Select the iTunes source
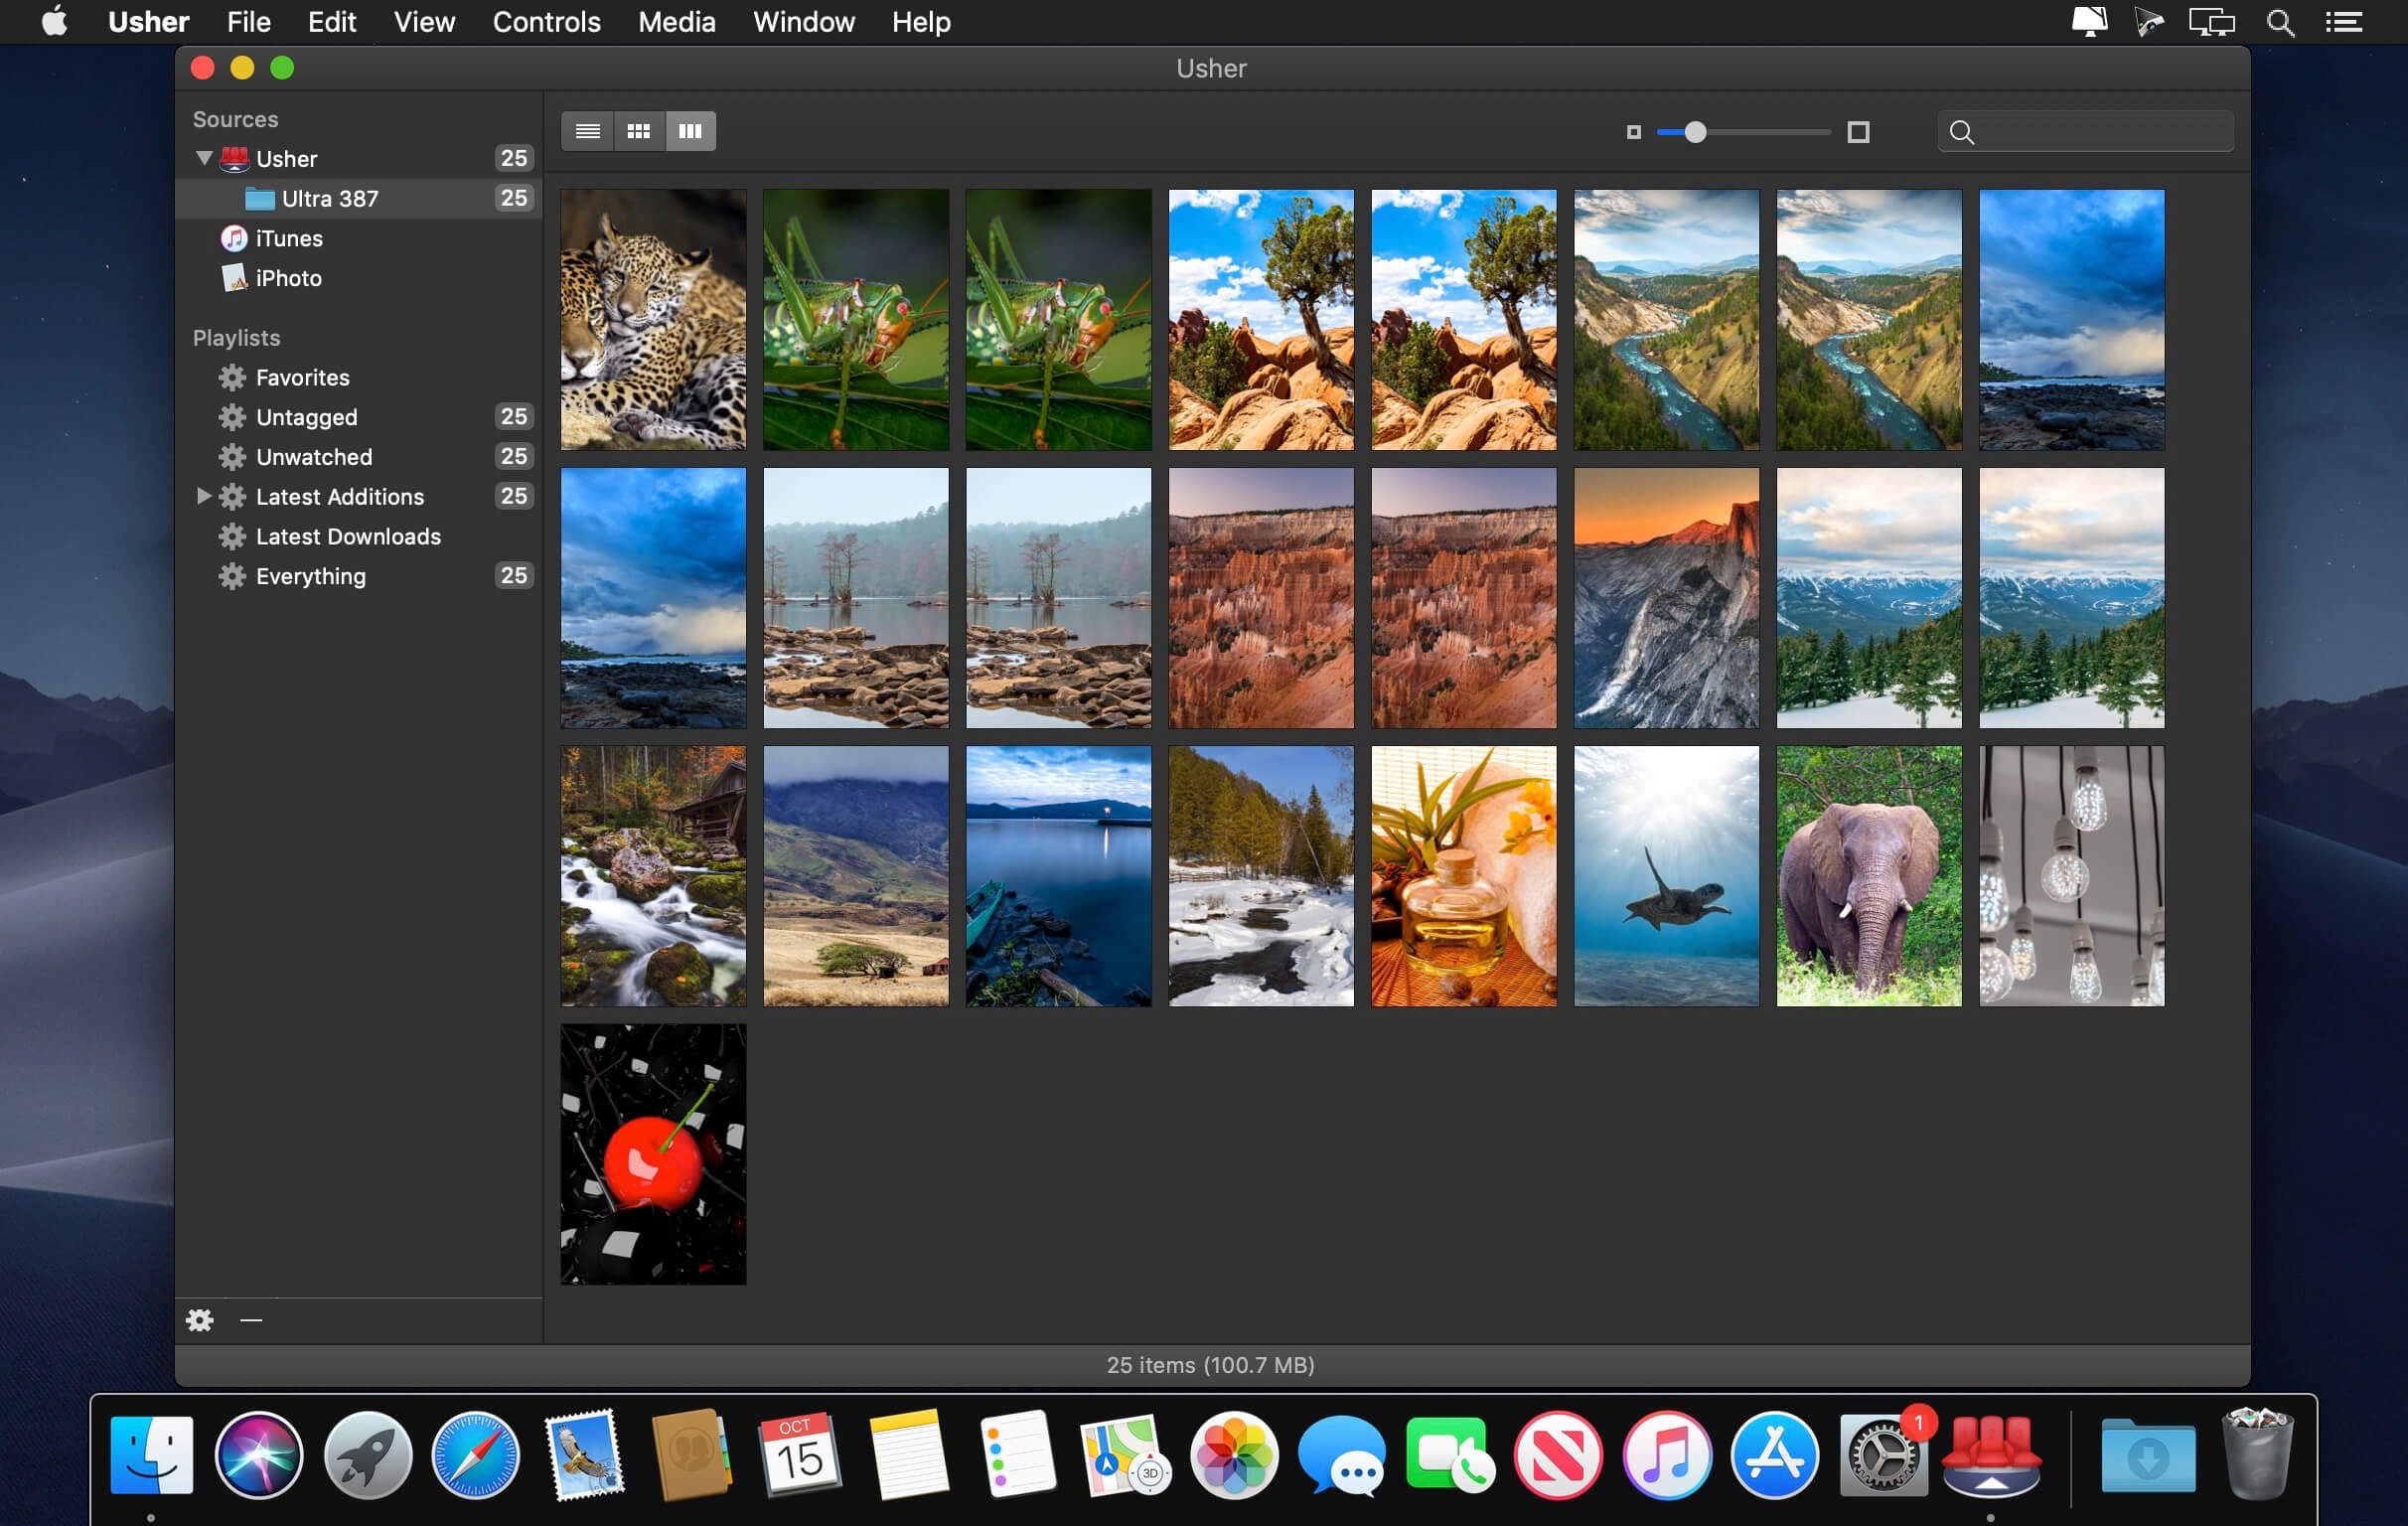 (x=288, y=239)
